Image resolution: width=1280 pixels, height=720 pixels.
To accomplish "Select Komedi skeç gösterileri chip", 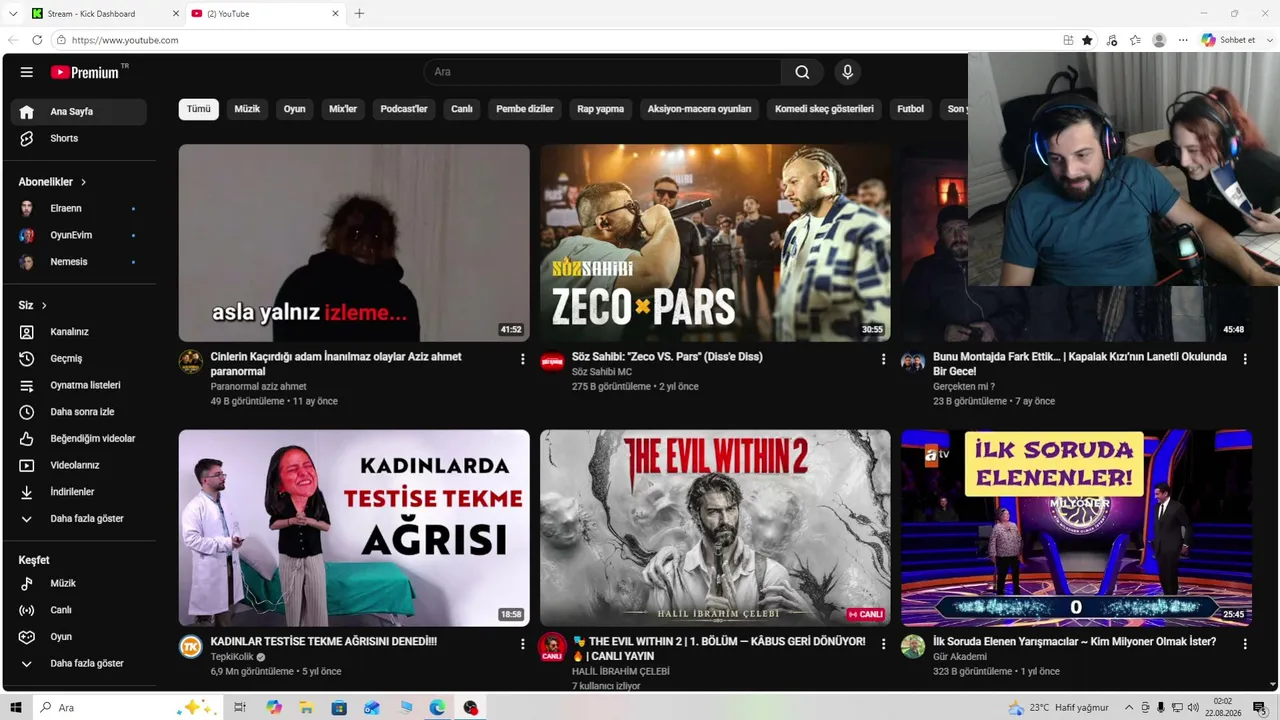I will click(824, 109).
